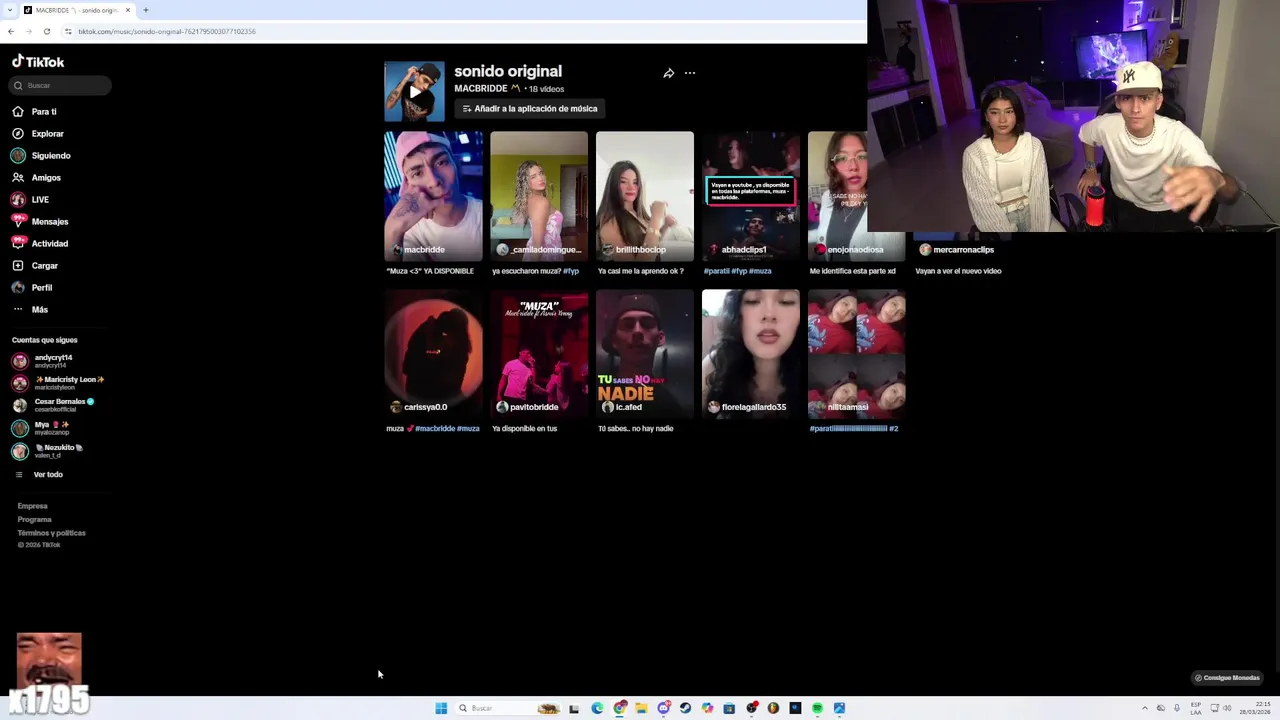The height and width of the screenshot is (720, 1280).
Task: Open the ic.afed video thumbnail
Action: click(645, 354)
